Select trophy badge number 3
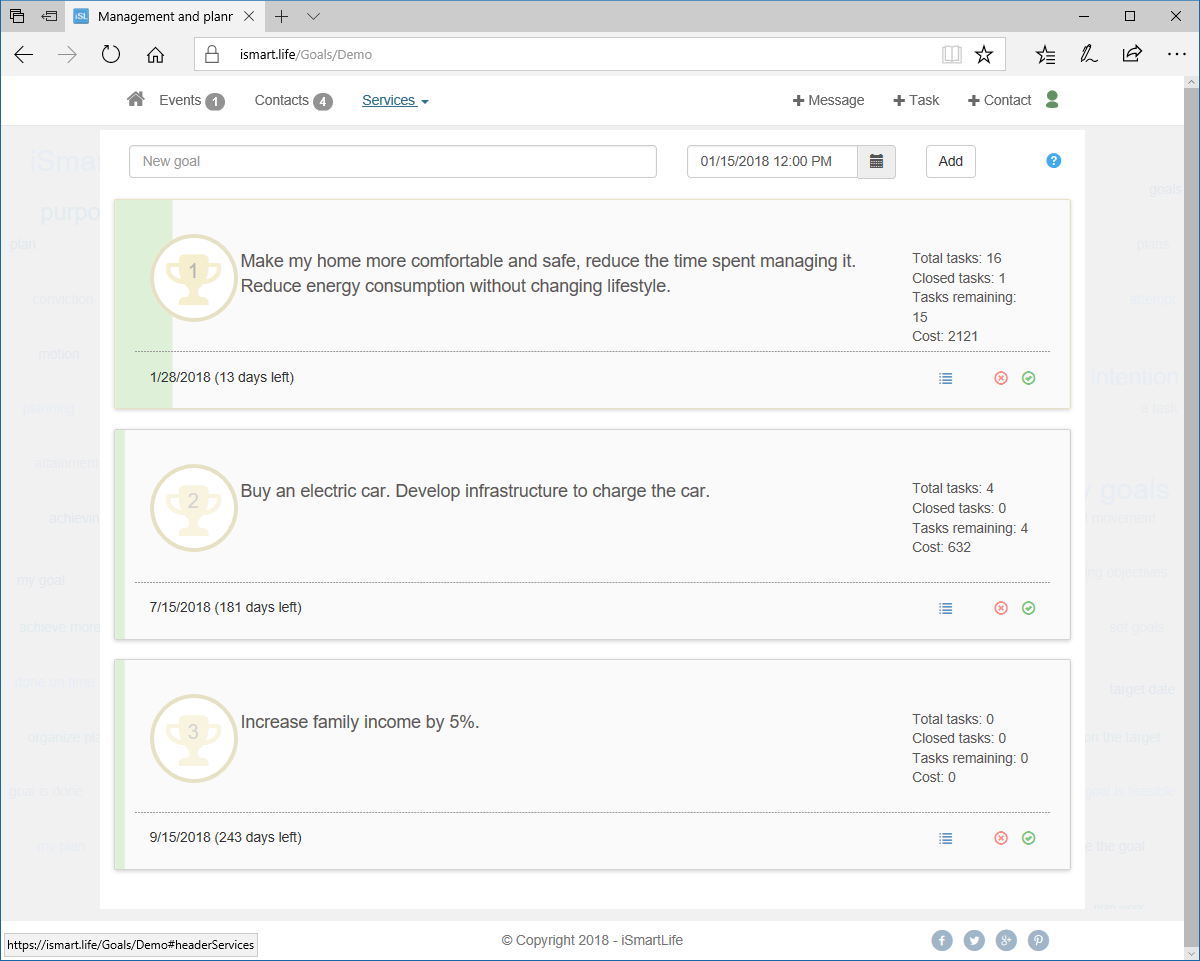 (193, 738)
